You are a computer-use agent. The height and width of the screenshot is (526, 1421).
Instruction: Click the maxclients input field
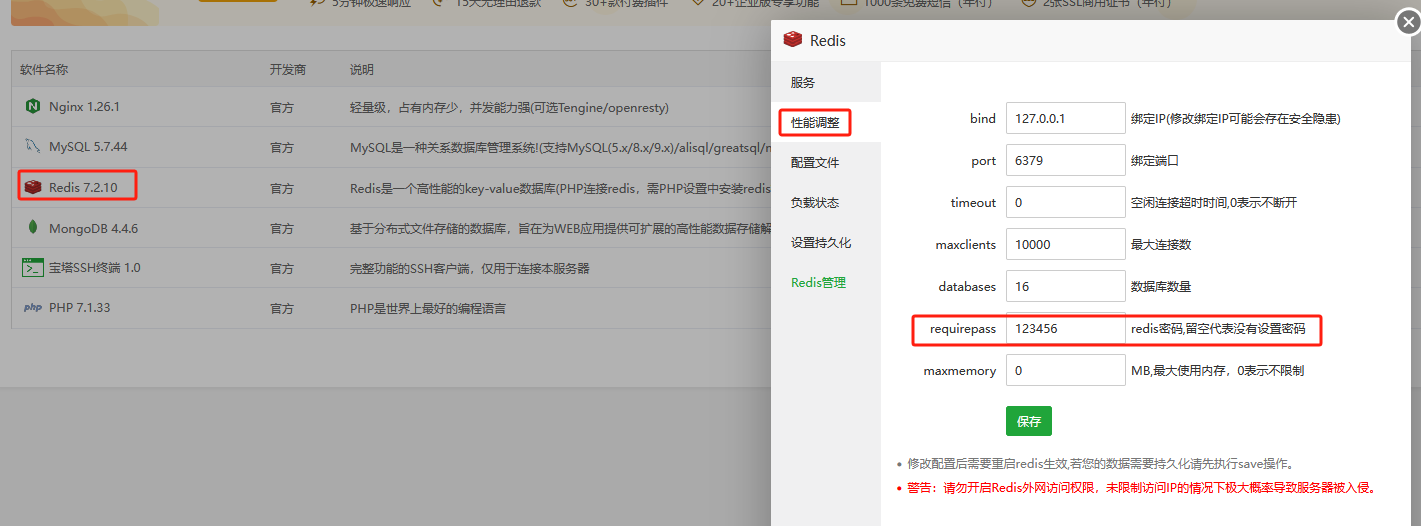tap(1066, 244)
